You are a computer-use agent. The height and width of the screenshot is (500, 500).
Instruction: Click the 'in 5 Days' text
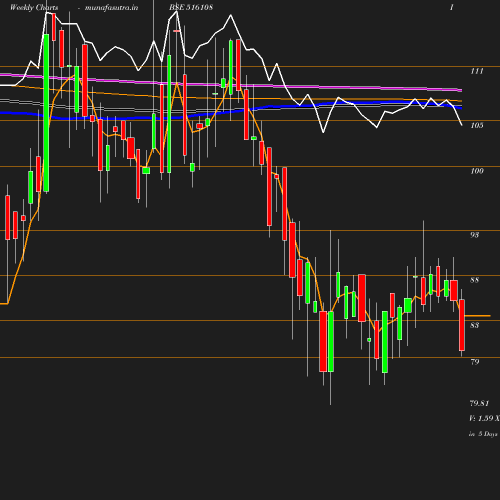pyautogui.click(x=483, y=434)
